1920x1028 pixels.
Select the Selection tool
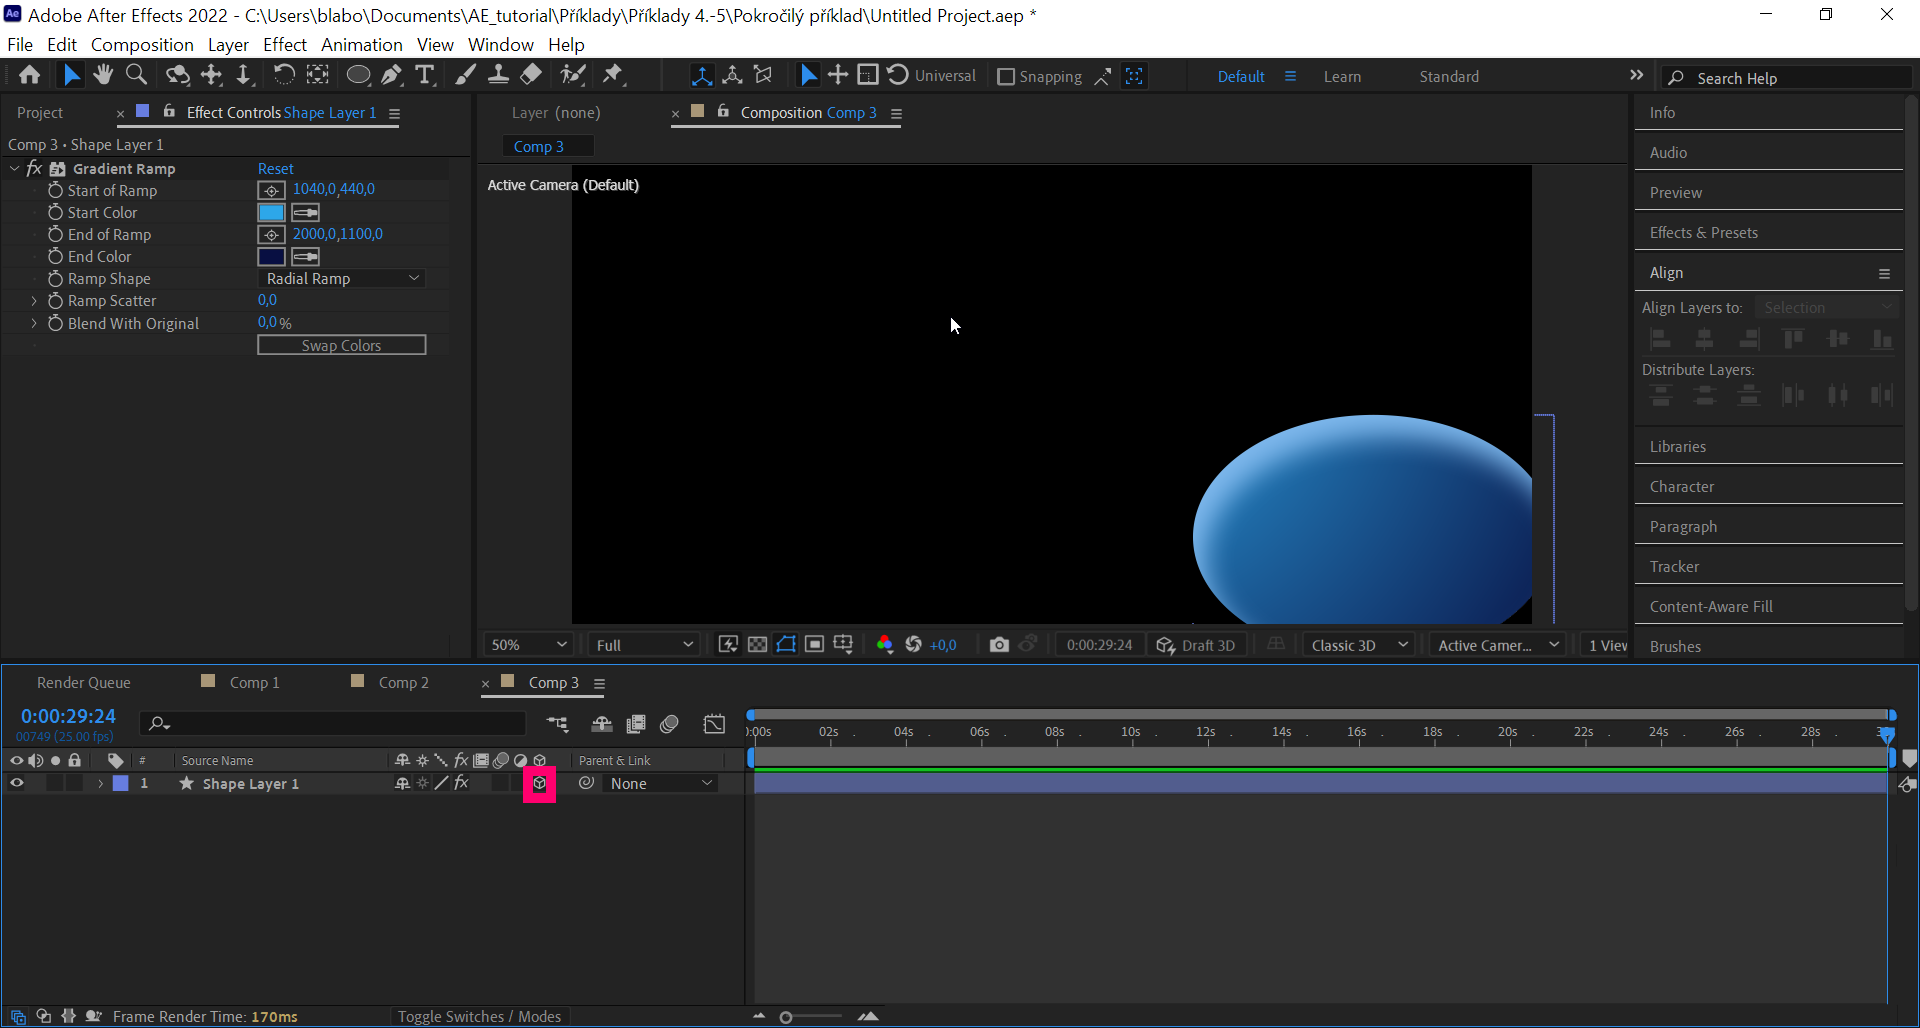click(71, 75)
